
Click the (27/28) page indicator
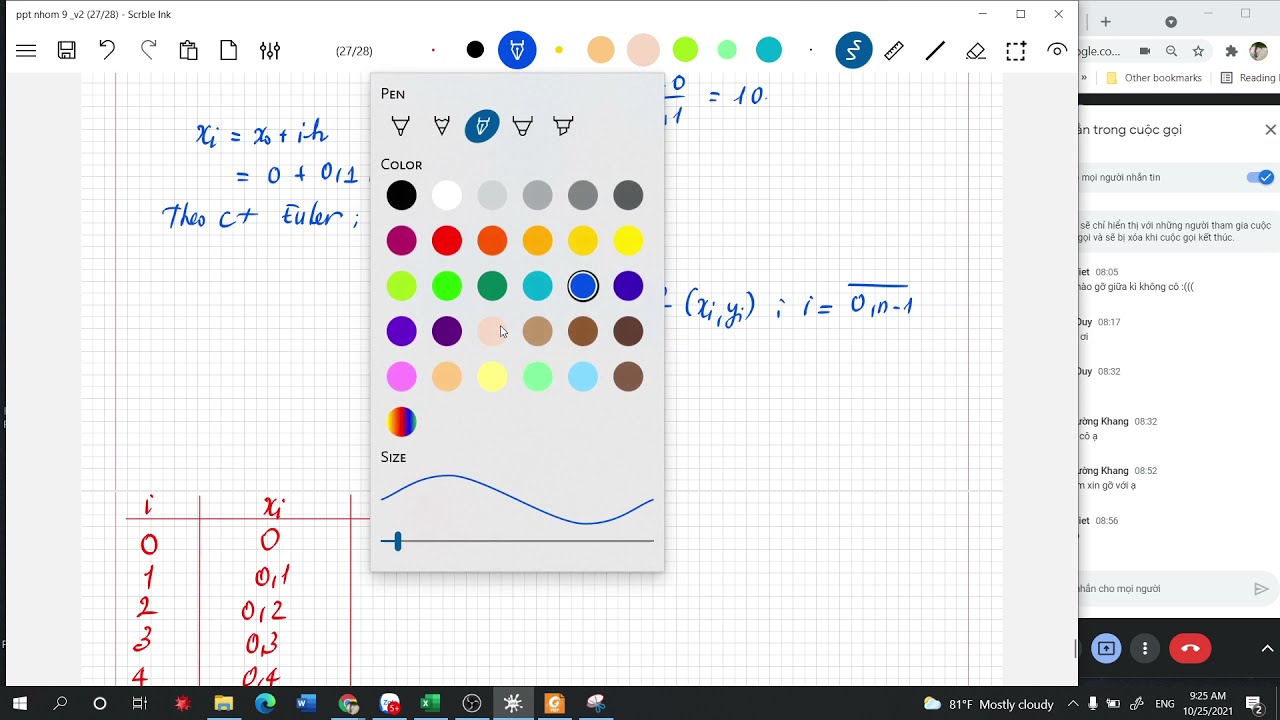354,51
